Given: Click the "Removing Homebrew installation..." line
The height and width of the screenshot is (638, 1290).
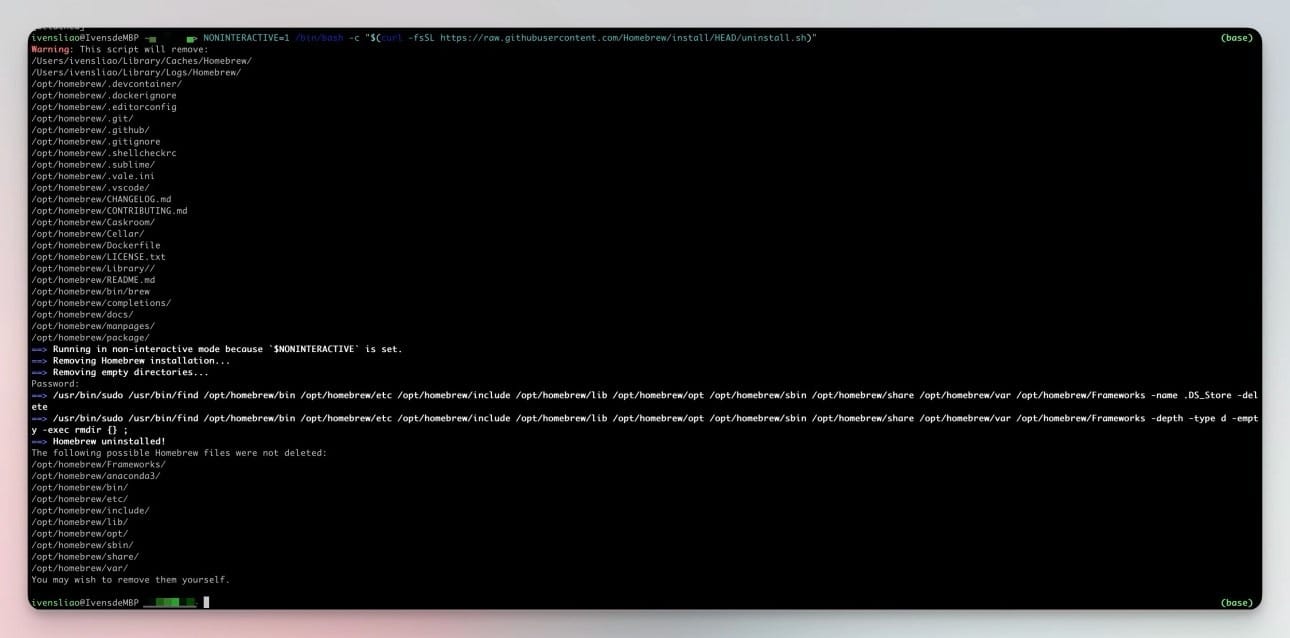Looking at the screenshot, I should pos(141,360).
